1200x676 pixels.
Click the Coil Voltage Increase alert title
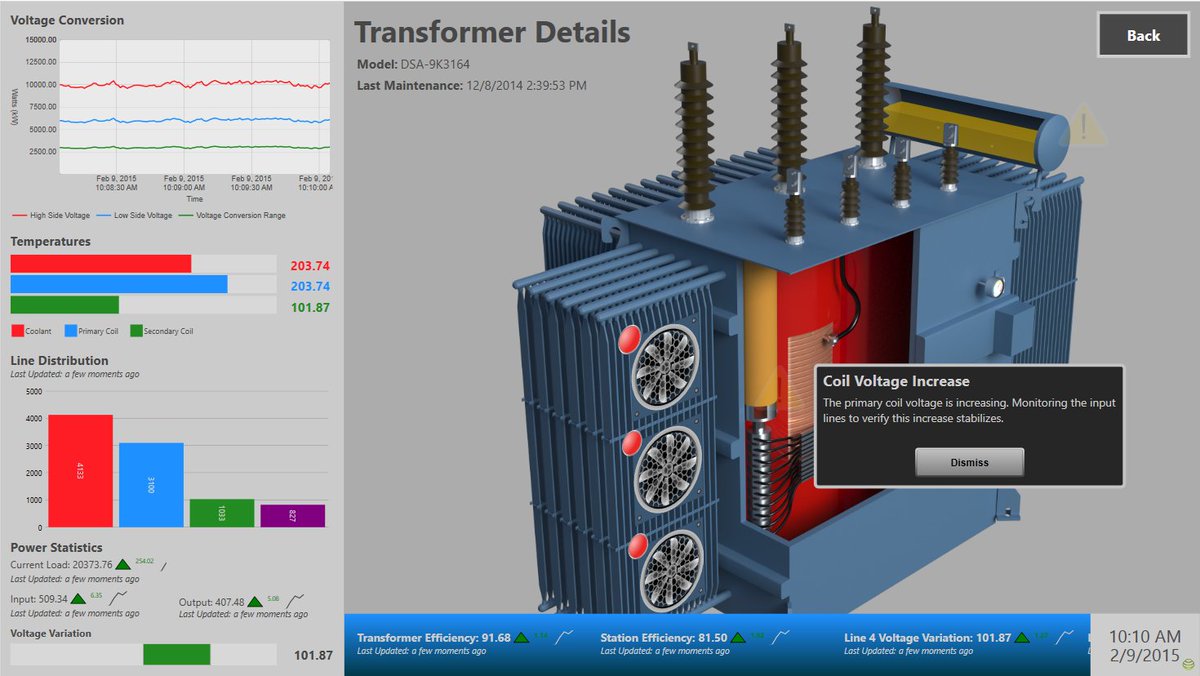pyautogui.click(x=896, y=381)
